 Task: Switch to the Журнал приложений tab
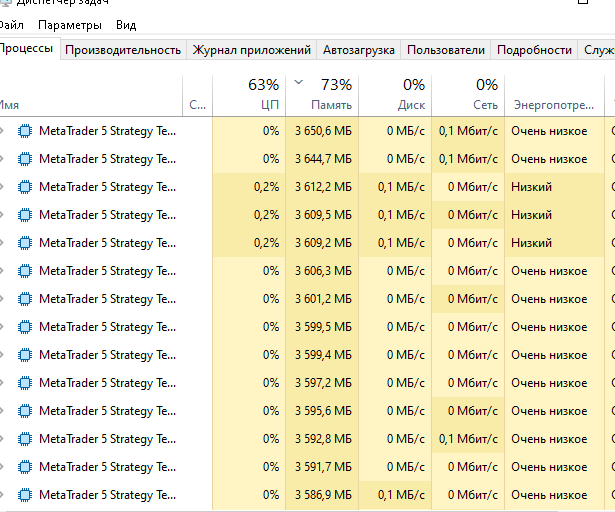tap(251, 50)
